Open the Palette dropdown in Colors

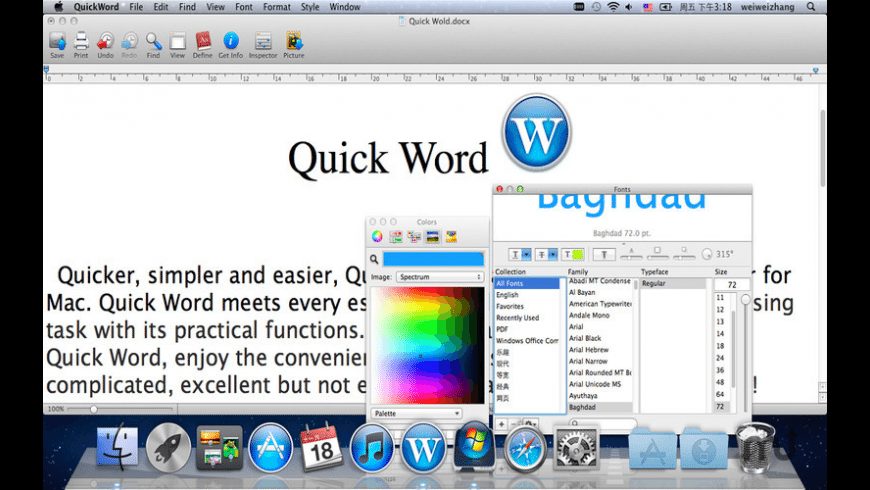[x=416, y=413]
